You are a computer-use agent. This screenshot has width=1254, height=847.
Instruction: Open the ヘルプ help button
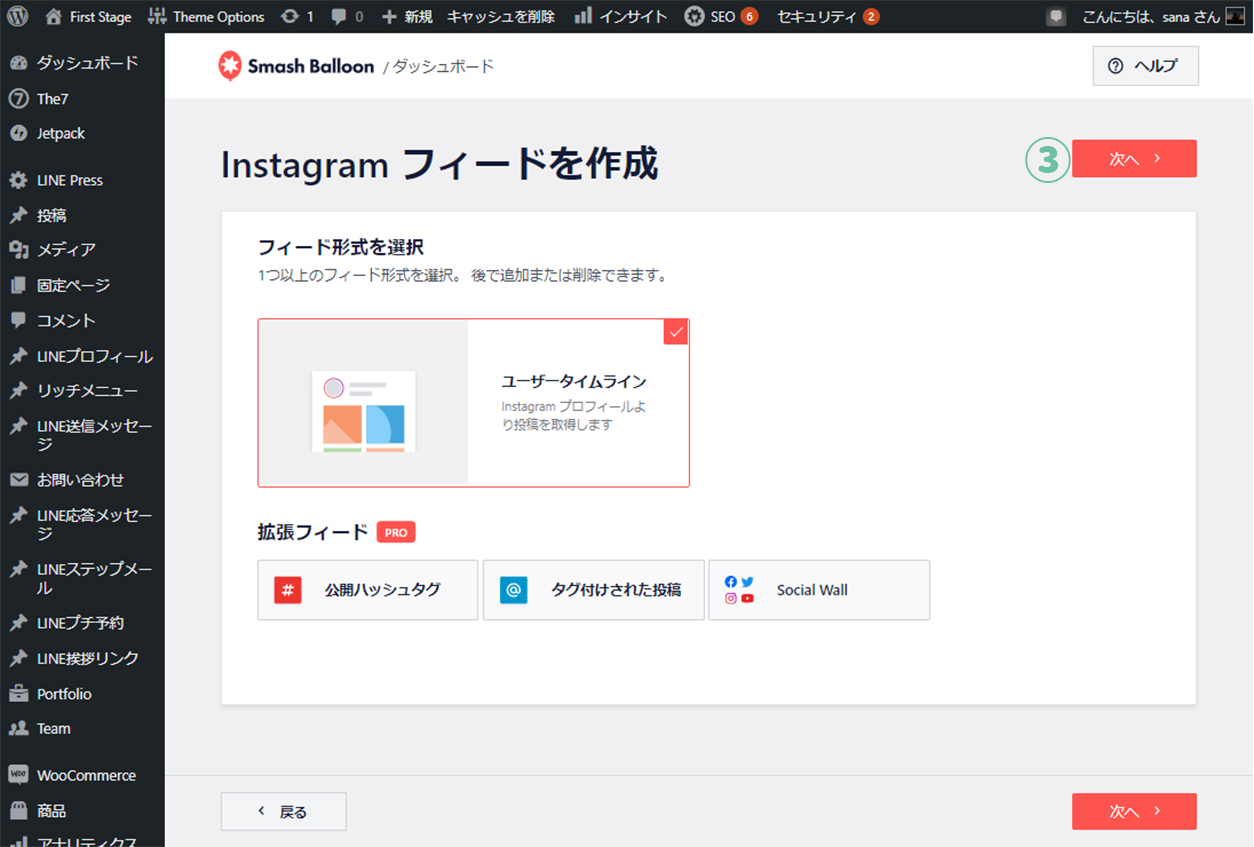point(1145,66)
